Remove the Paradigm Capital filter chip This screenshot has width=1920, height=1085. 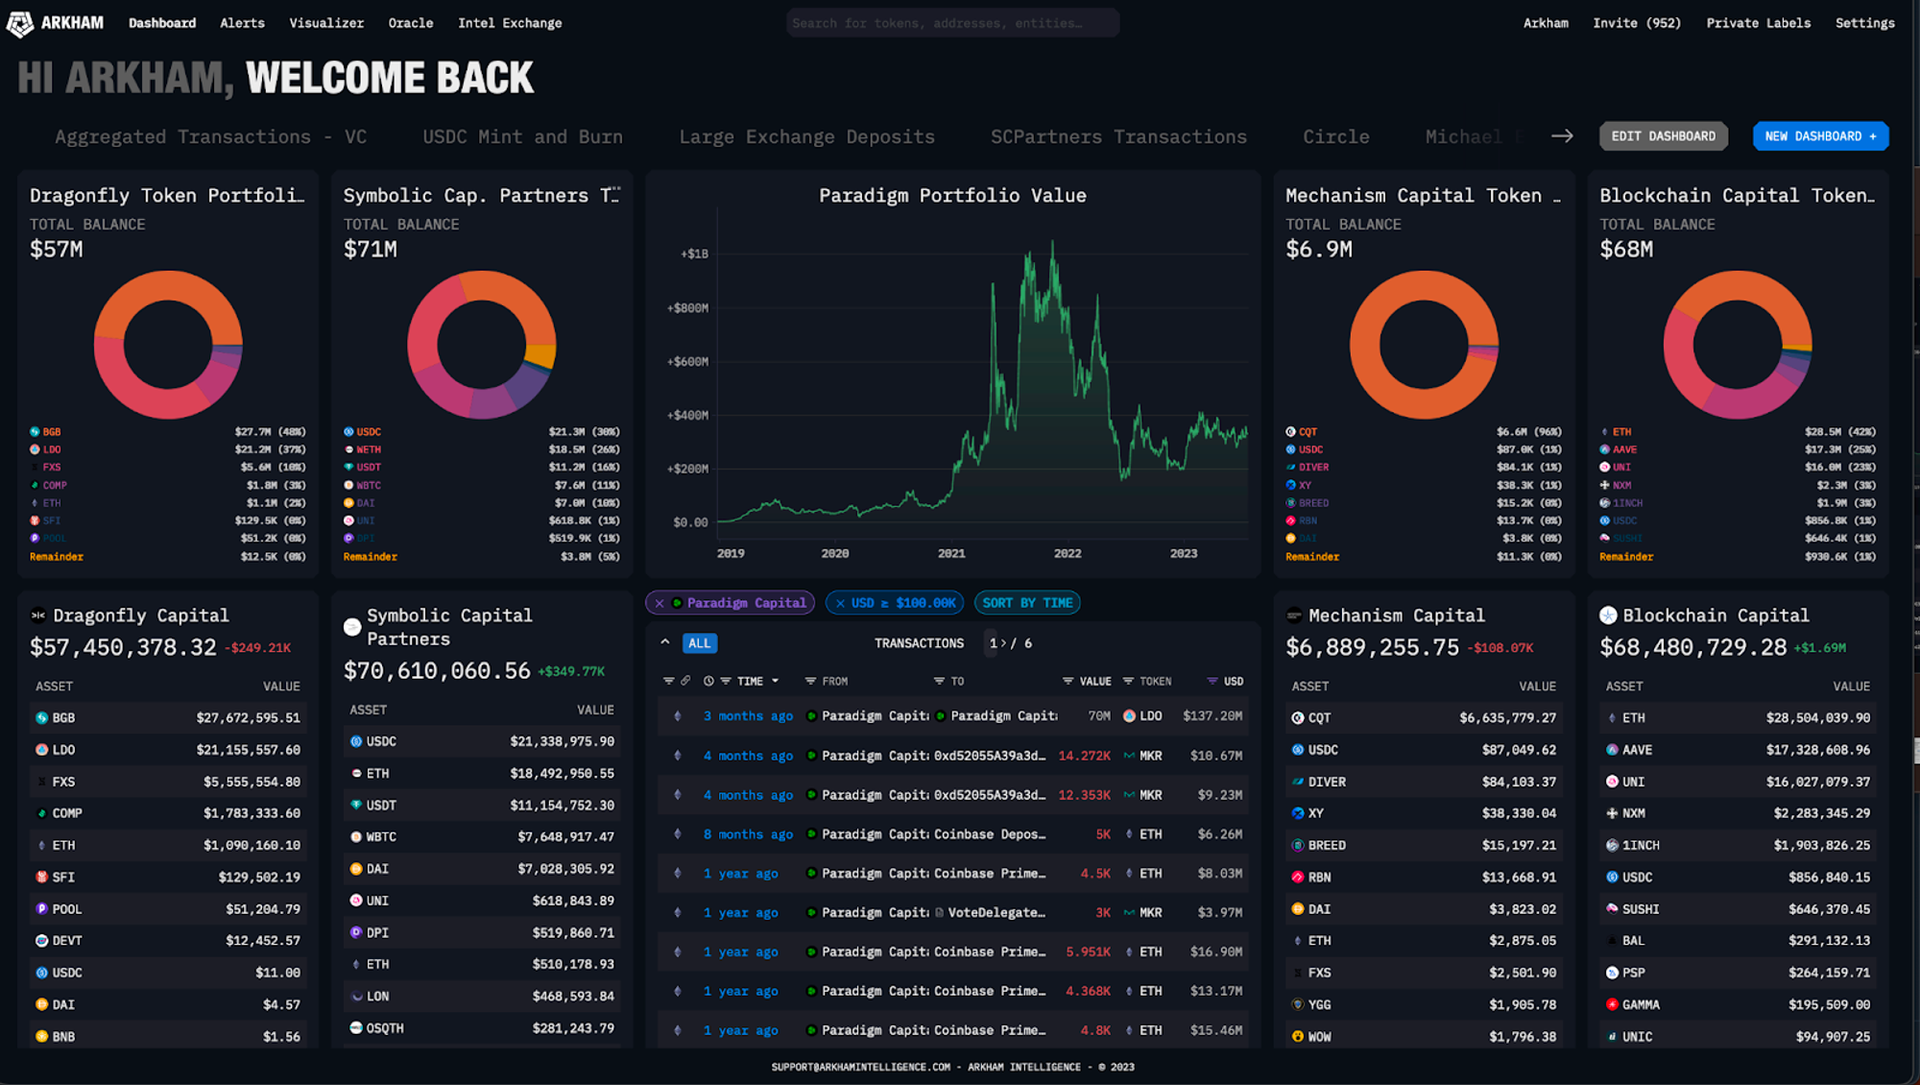tap(659, 603)
